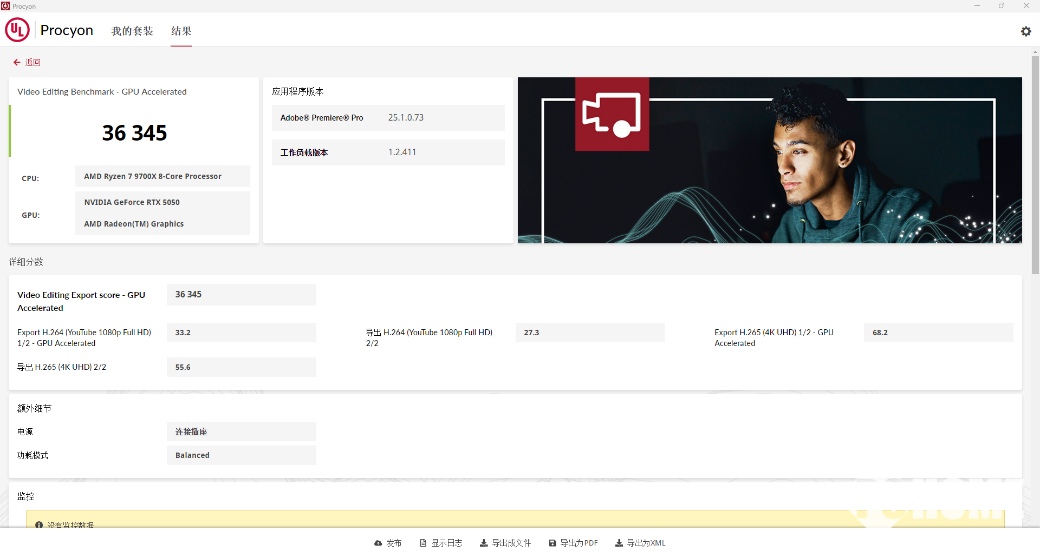Click the Adobe Premiere Pro label
Viewport: 1040px width, 558px height.
tap(322, 118)
